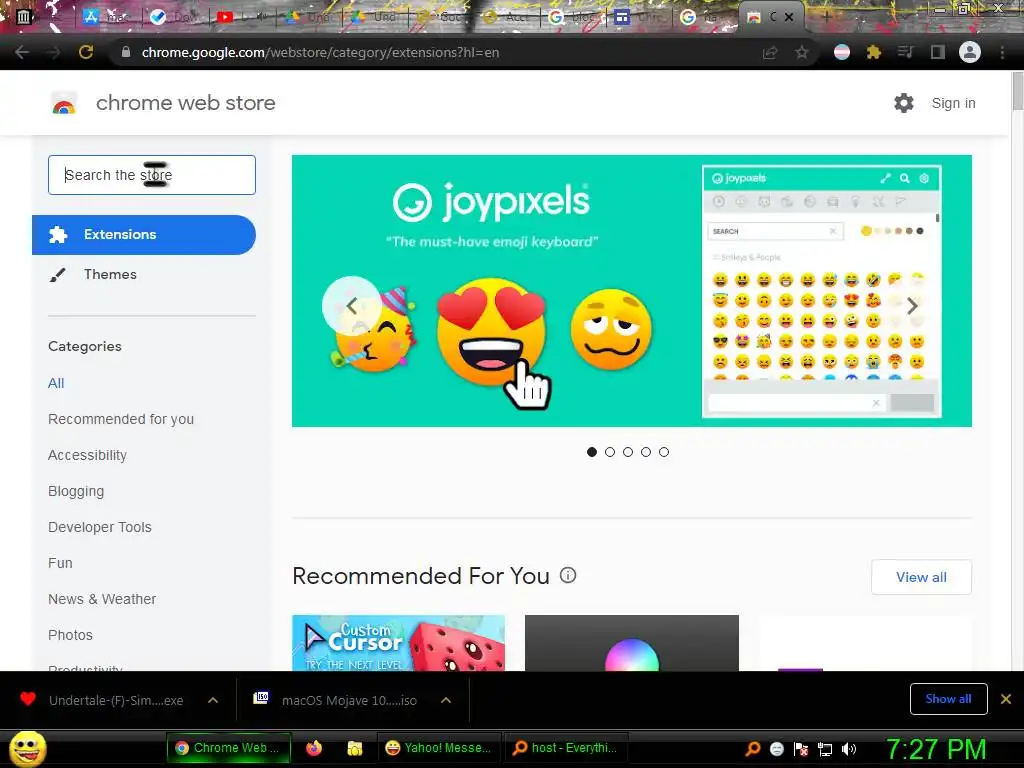Switch to host - Everything taskbar window
This screenshot has width=1024, height=768.
coord(567,748)
